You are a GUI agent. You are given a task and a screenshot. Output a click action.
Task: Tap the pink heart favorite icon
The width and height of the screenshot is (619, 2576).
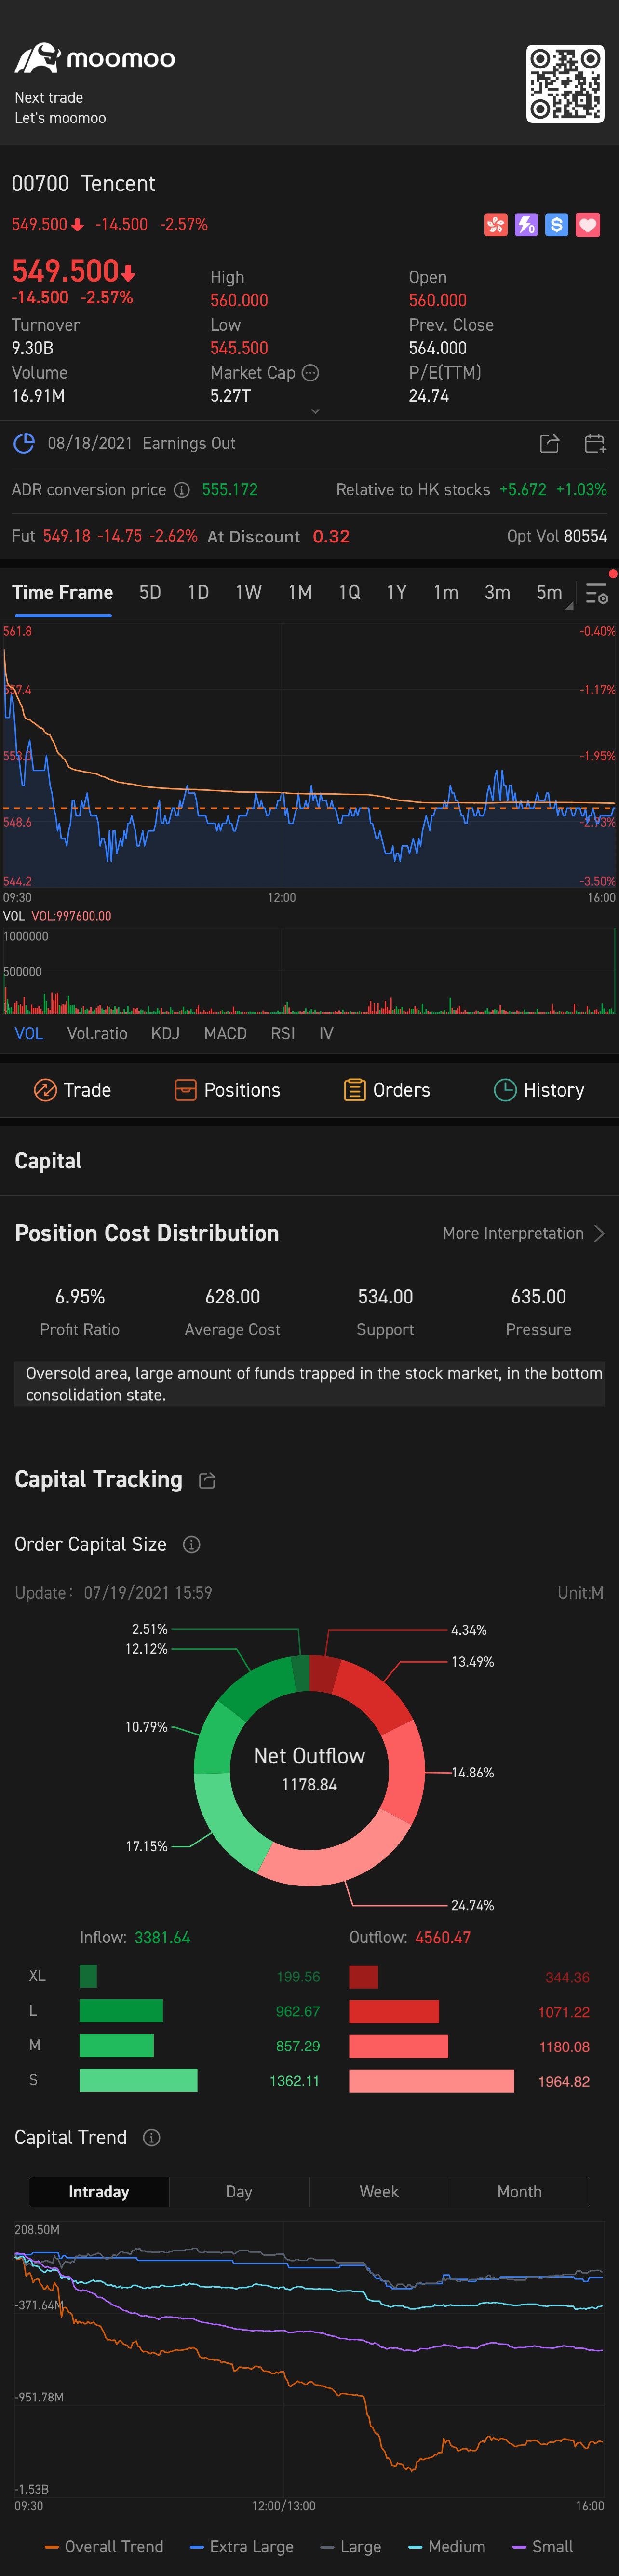(588, 225)
